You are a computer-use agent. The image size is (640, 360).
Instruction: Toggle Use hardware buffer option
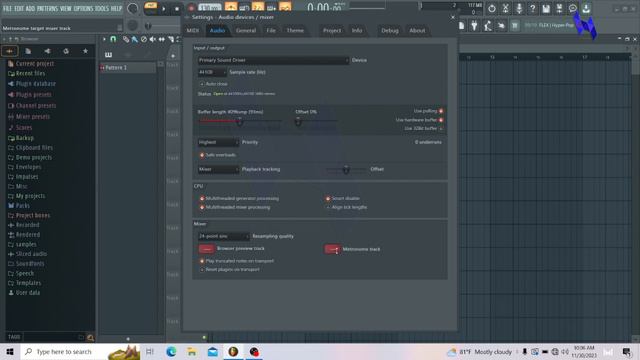(x=441, y=120)
